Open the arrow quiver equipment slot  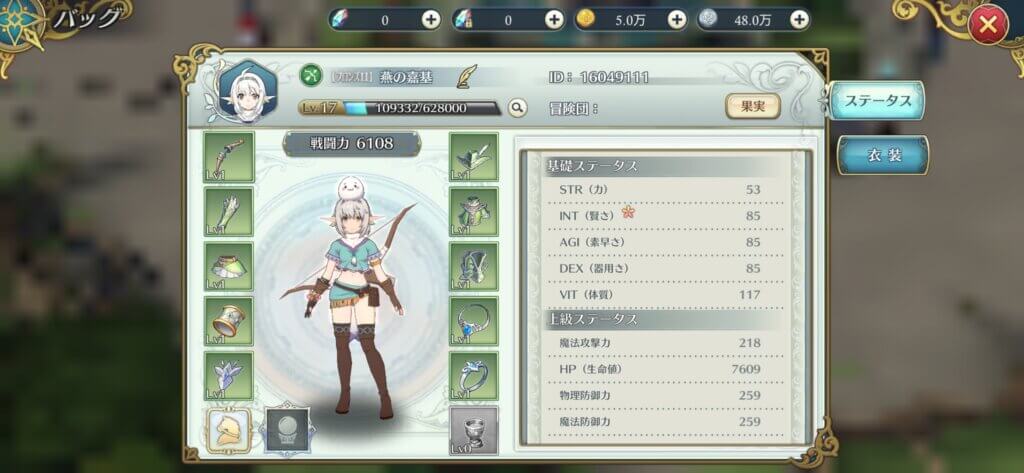coord(229,212)
